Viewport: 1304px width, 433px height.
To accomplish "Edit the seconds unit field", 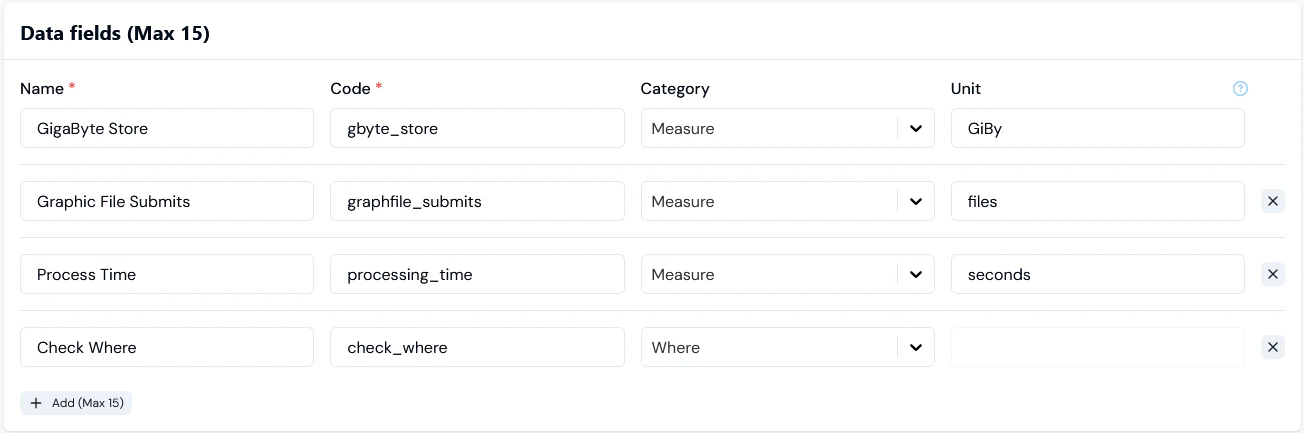I will coord(1097,274).
